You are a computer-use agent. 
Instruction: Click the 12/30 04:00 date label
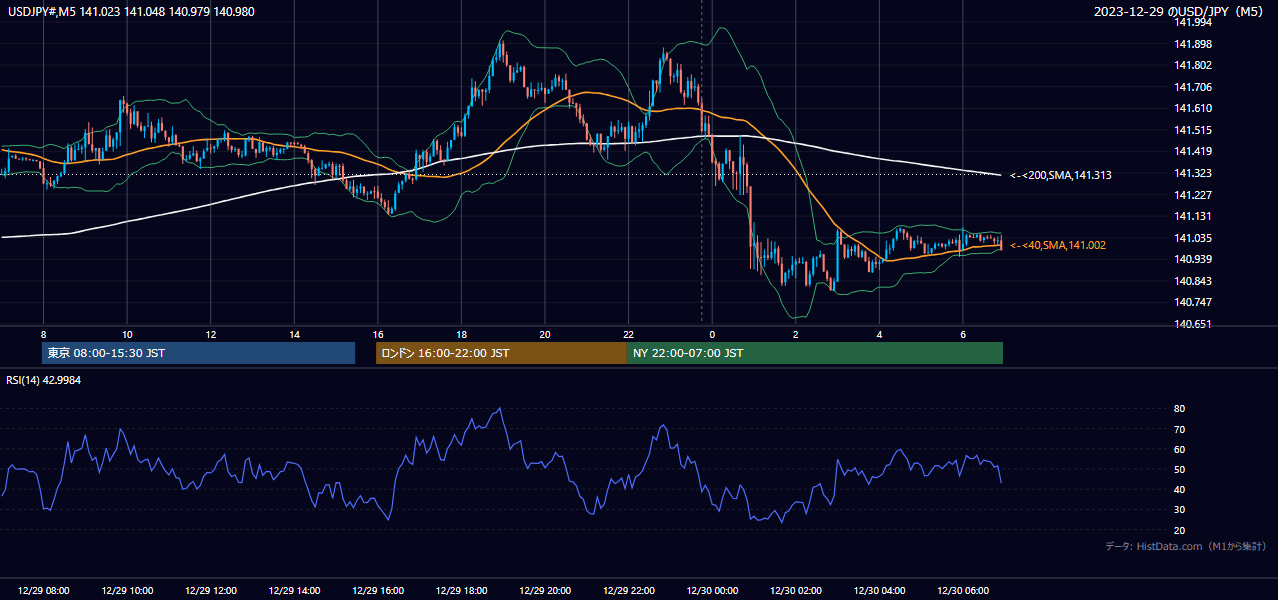click(x=879, y=591)
